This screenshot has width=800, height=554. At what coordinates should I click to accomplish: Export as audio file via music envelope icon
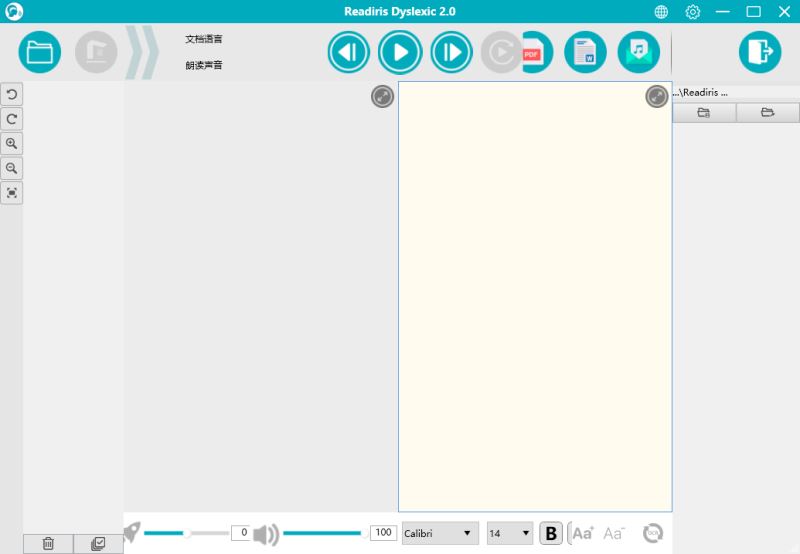638,52
